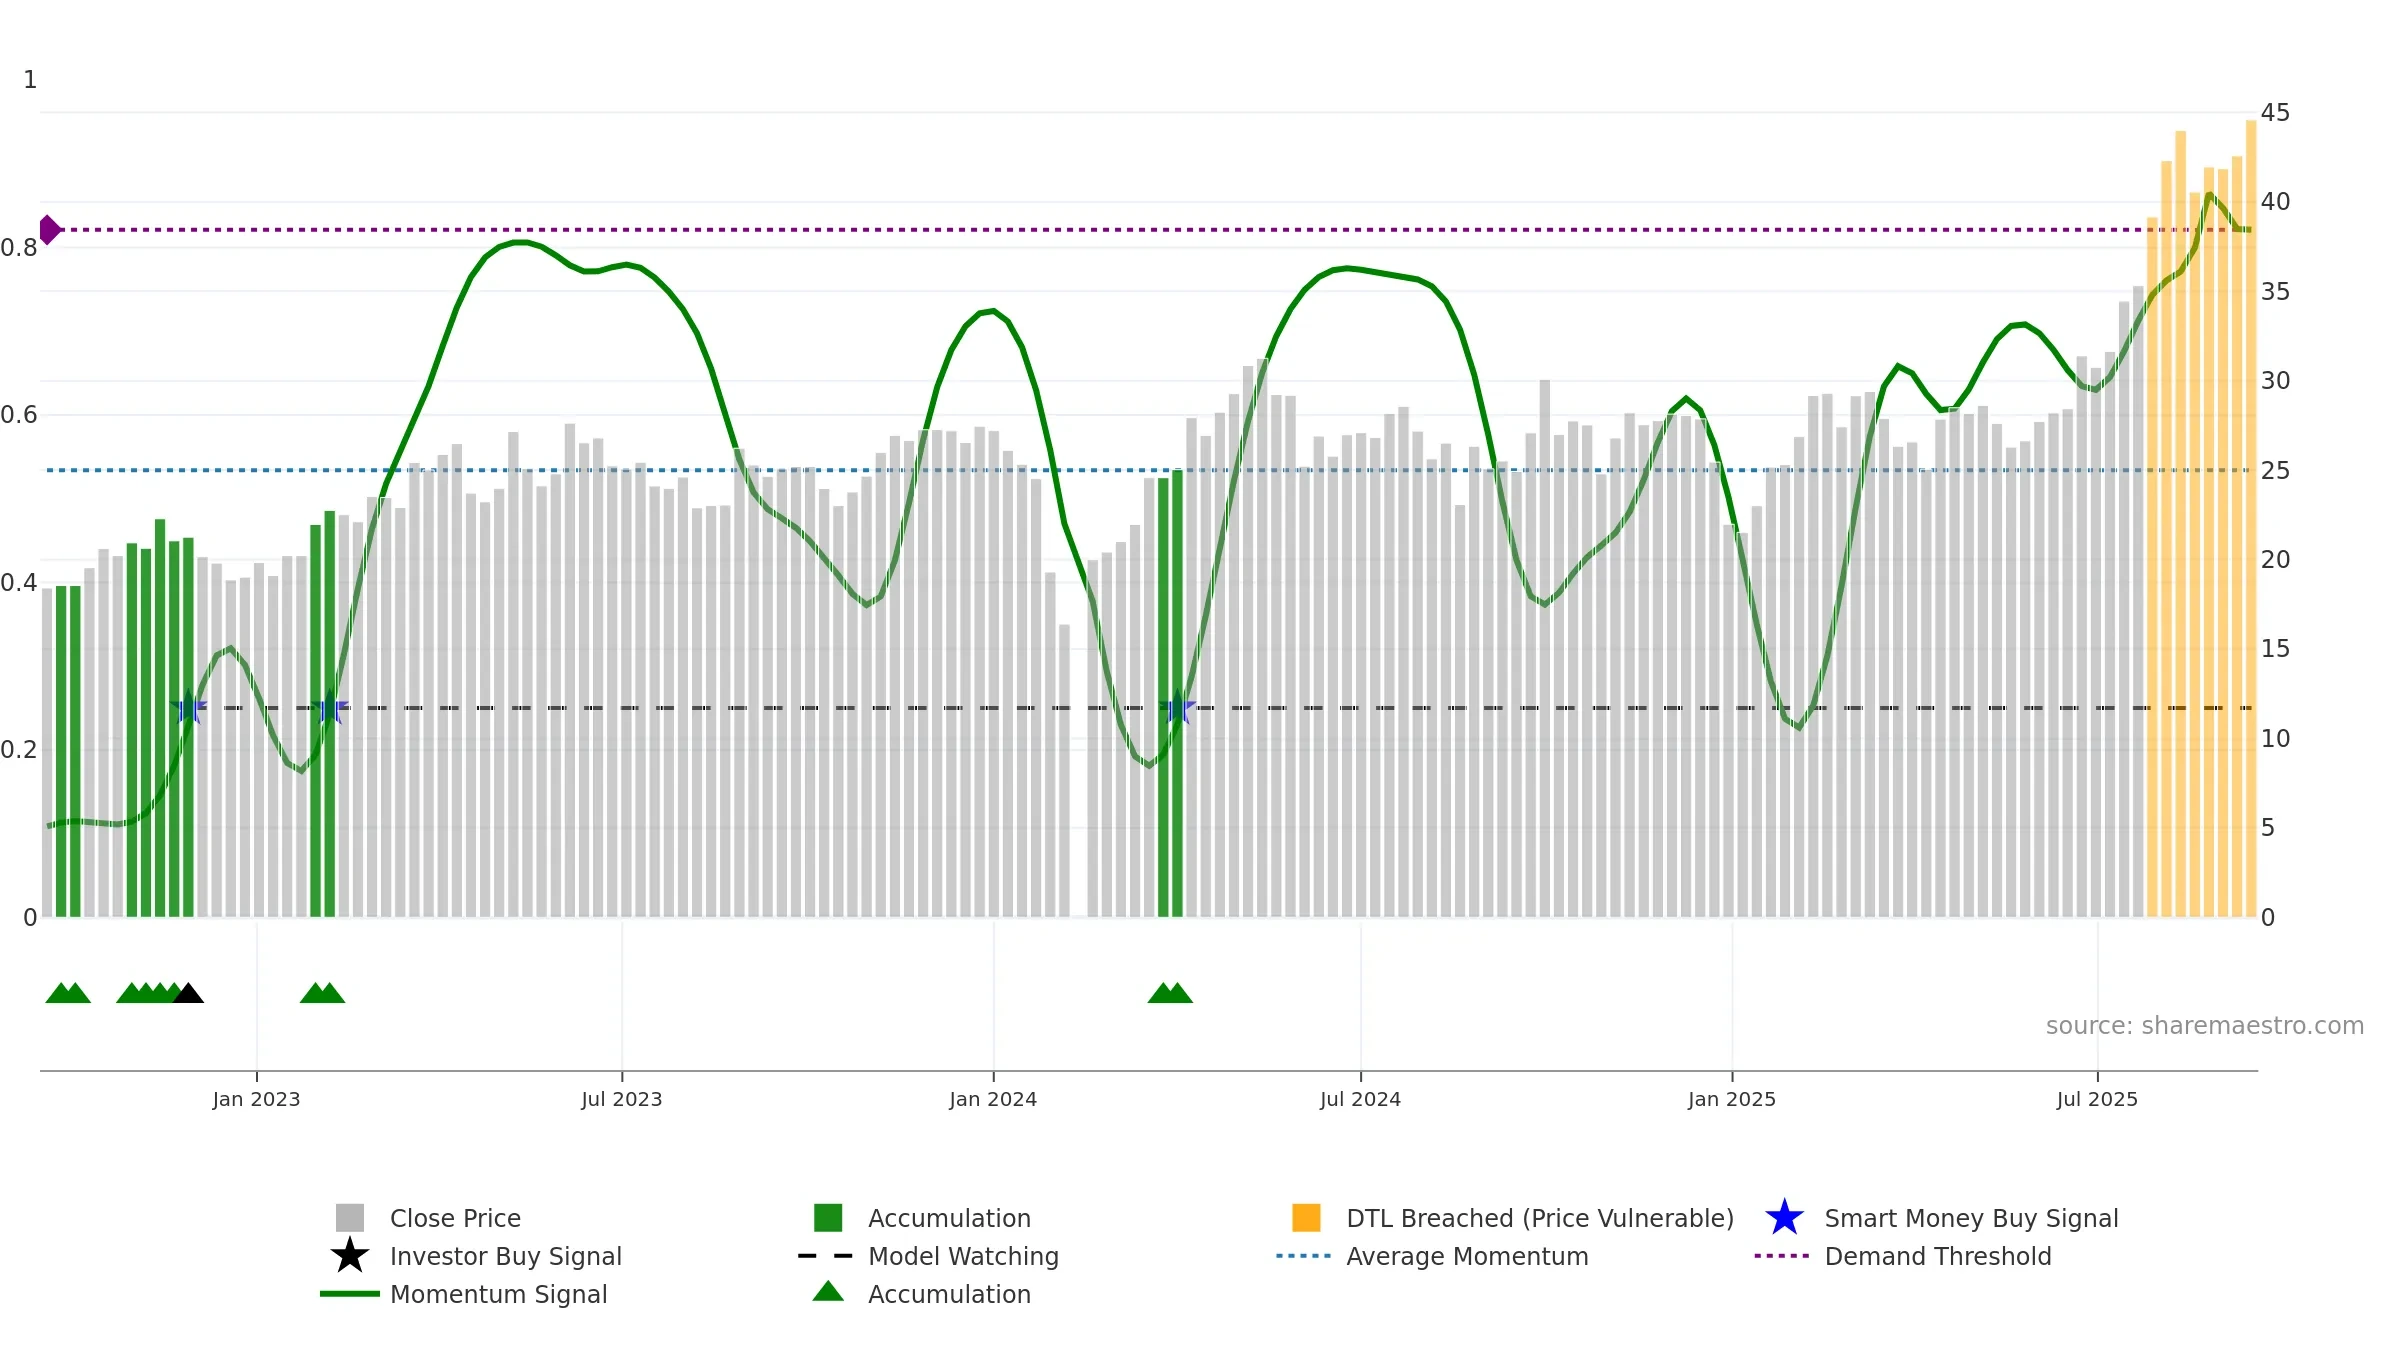The image size is (2400, 1350).
Task: Click the orange DTL Breached legend swatch
Action: point(1306,1218)
